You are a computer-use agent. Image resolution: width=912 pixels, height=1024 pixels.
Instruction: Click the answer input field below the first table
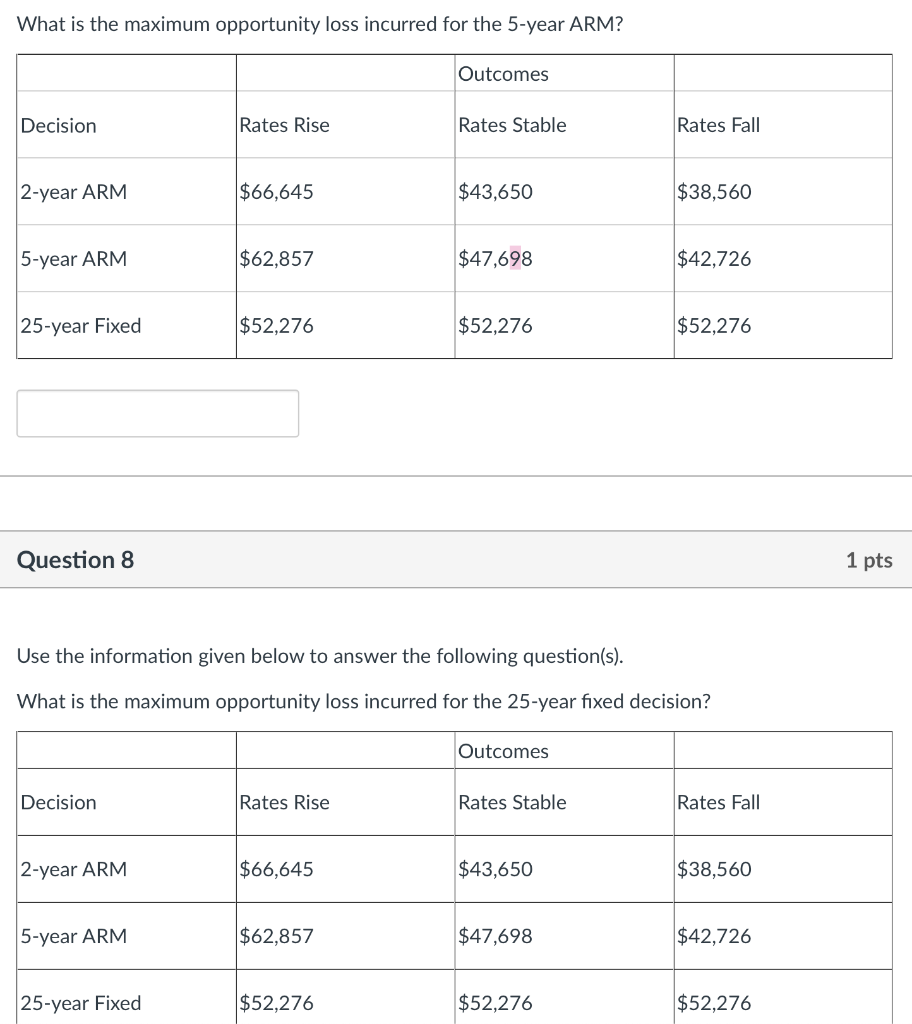tap(157, 412)
